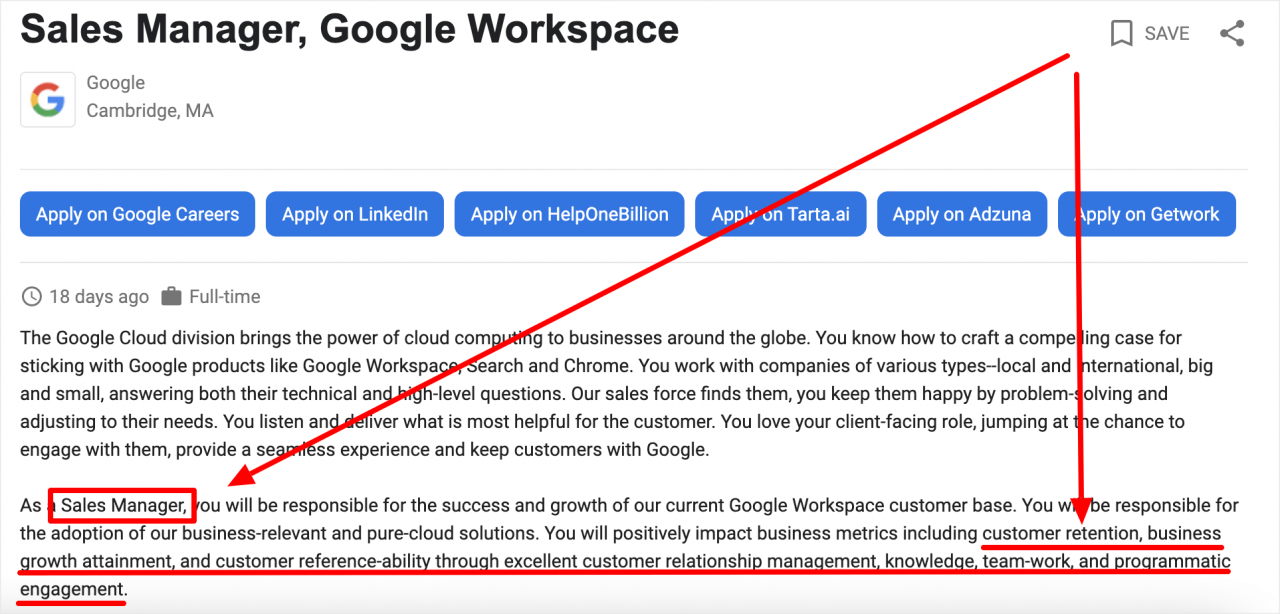1280x614 pixels.
Task: Apply on Google Careers
Action: click(x=137, y=214)
